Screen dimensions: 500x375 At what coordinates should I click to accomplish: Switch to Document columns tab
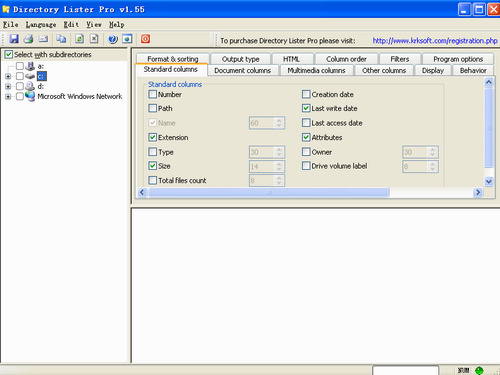(242, 70)
